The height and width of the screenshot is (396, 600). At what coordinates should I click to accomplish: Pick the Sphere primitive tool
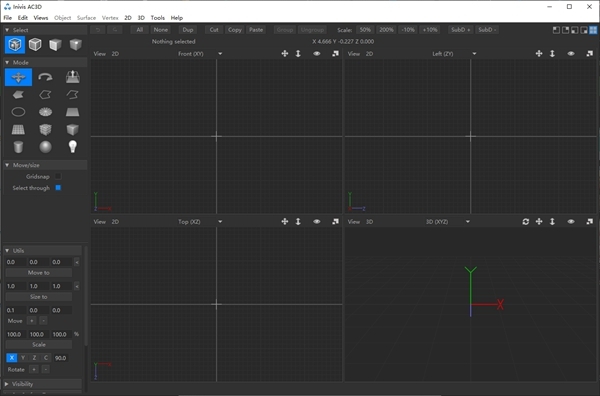coord(45,147)
